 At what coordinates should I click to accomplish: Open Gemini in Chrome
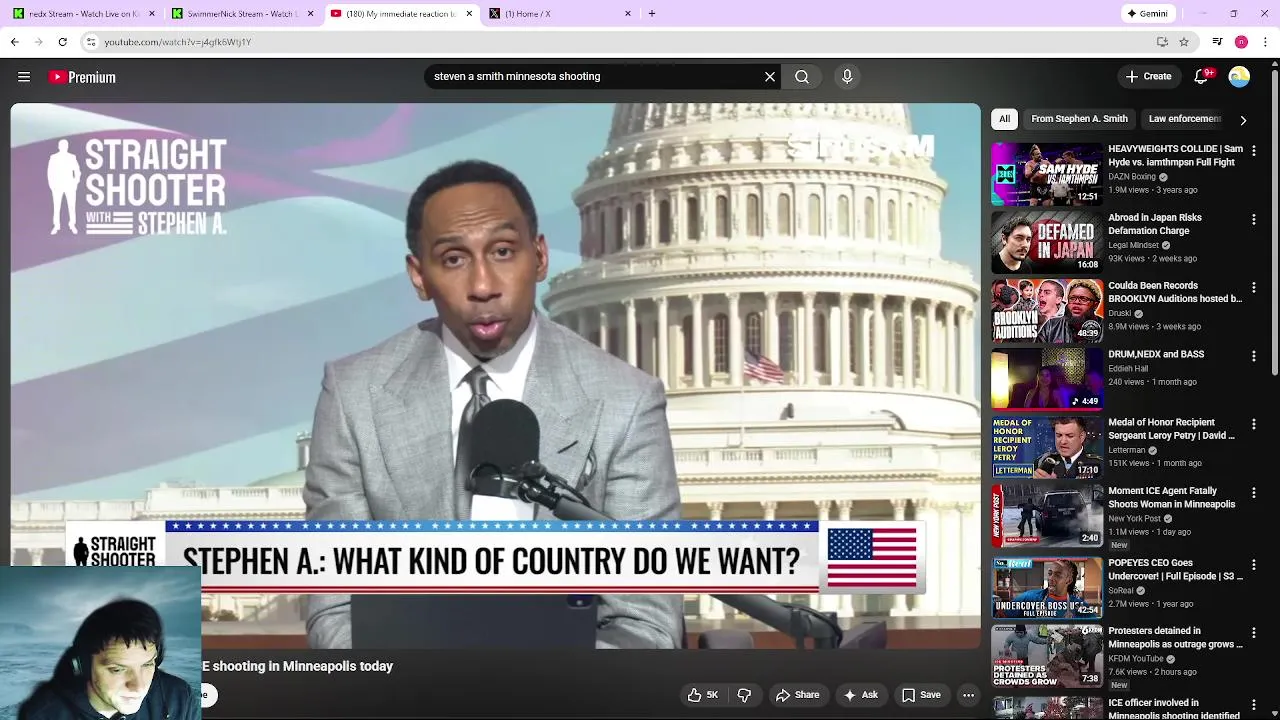coord(1147,14)
